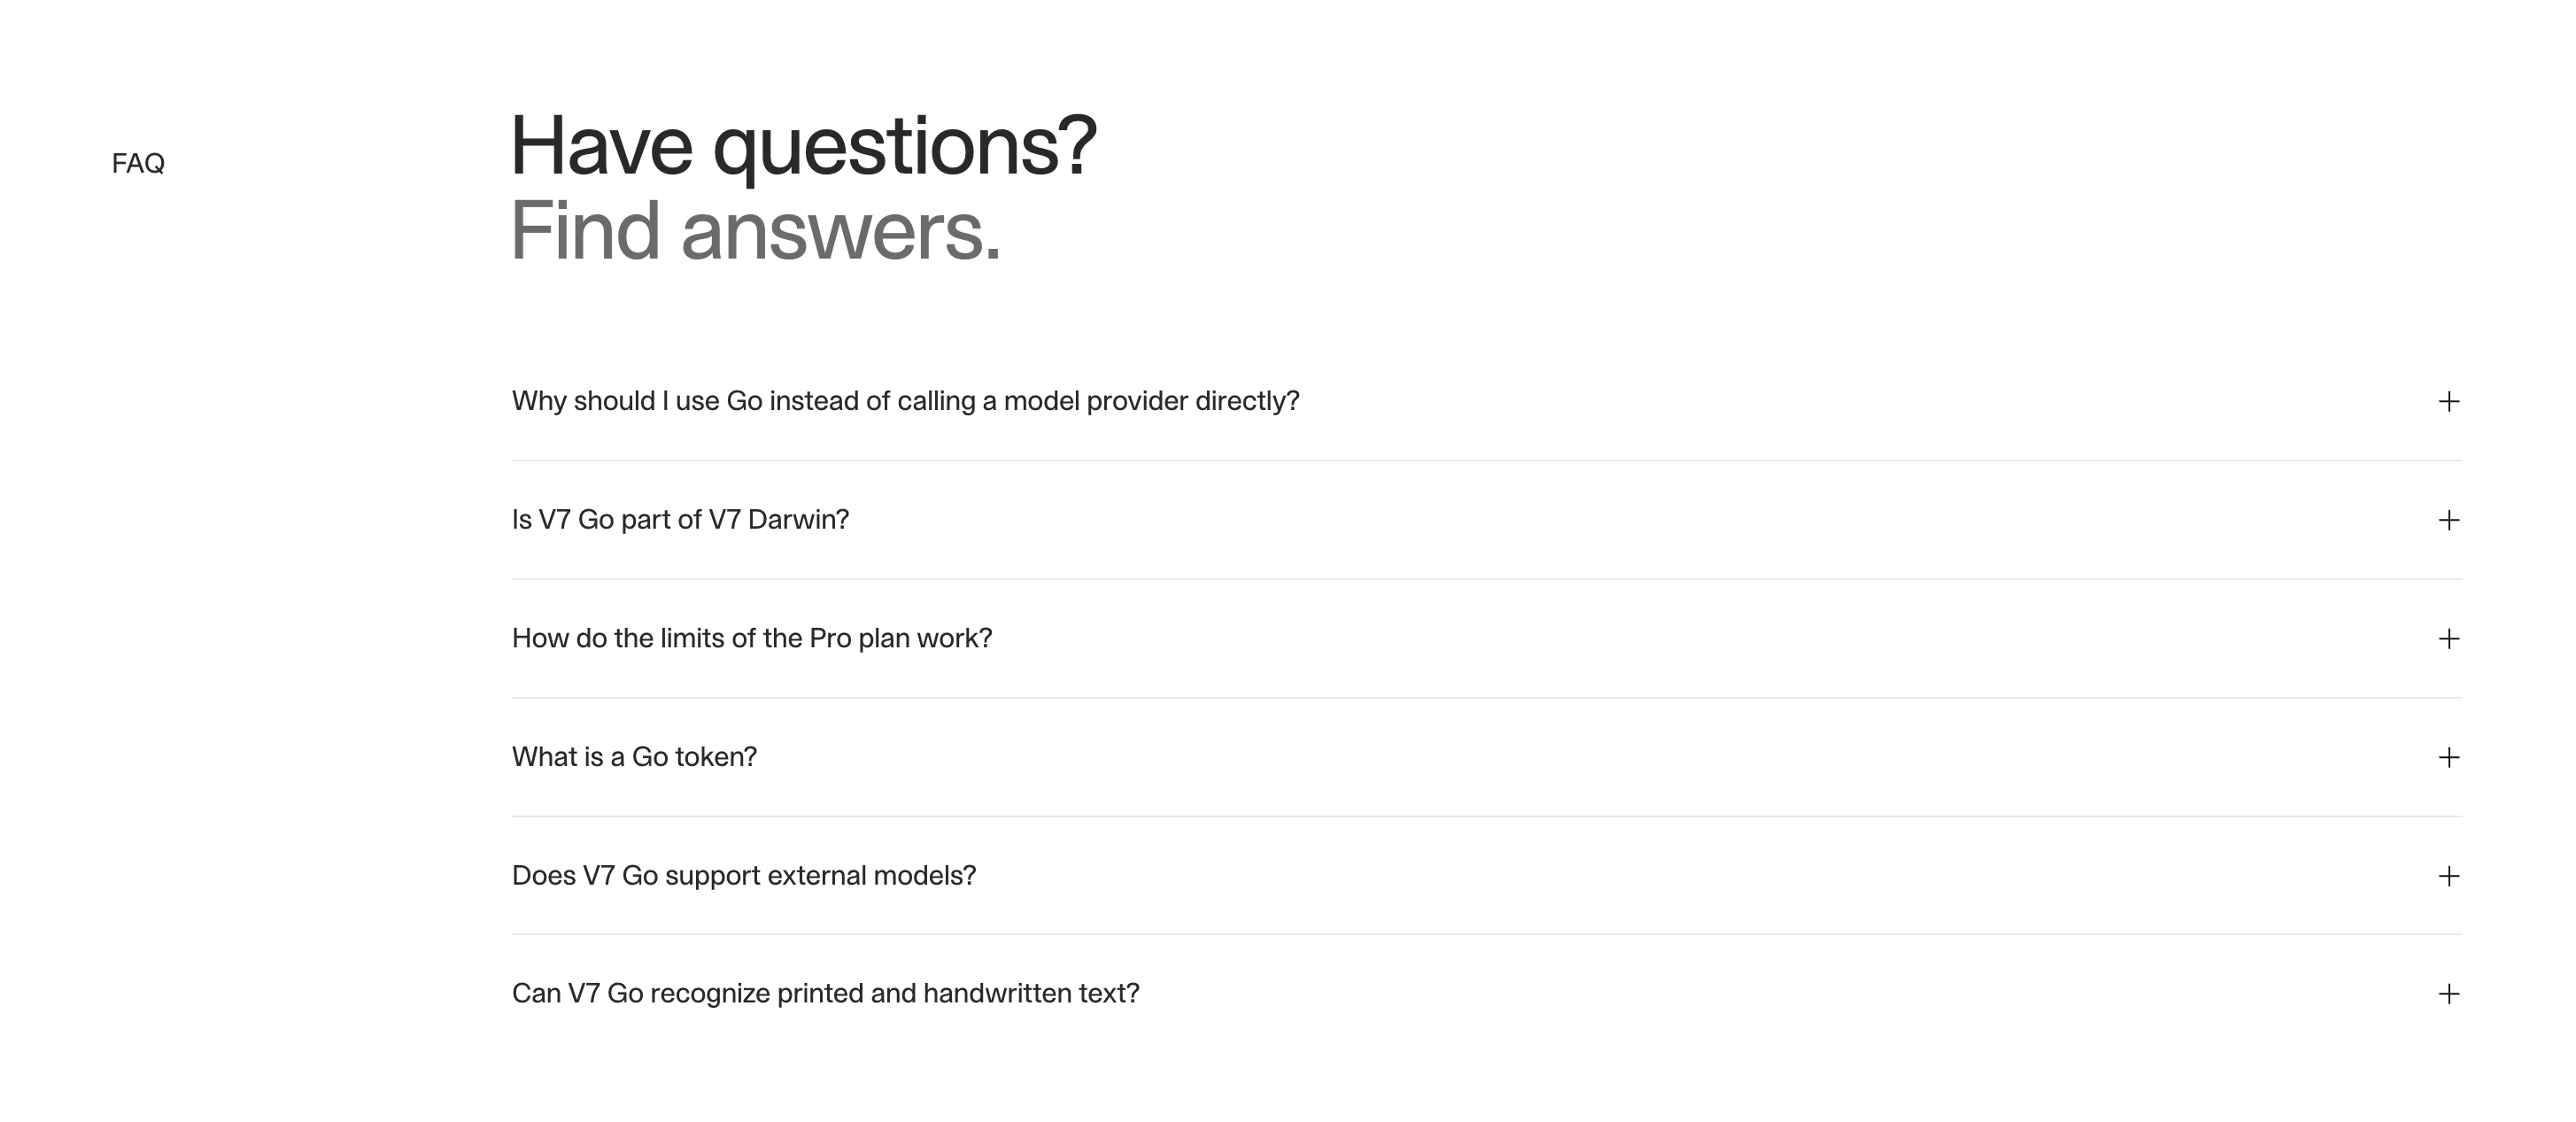Click the gray 'Find answers.' subheading
Image resolution: width=2576 pixels, height=1122 pixels.
tap(755, 231)
